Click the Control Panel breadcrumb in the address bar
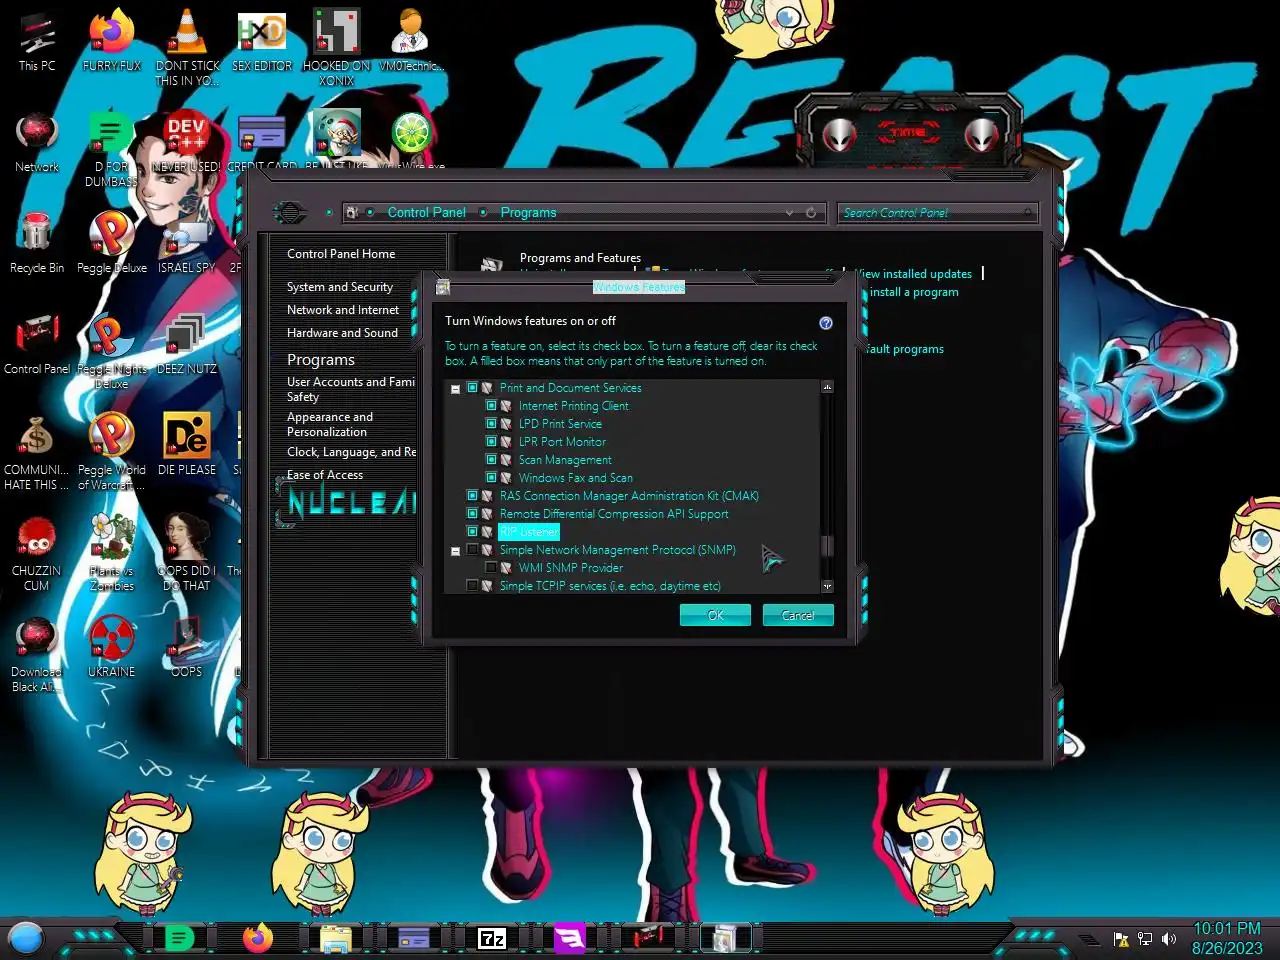Image resolution: width=1280 pixels, height=960 pixels. point(427,213)
